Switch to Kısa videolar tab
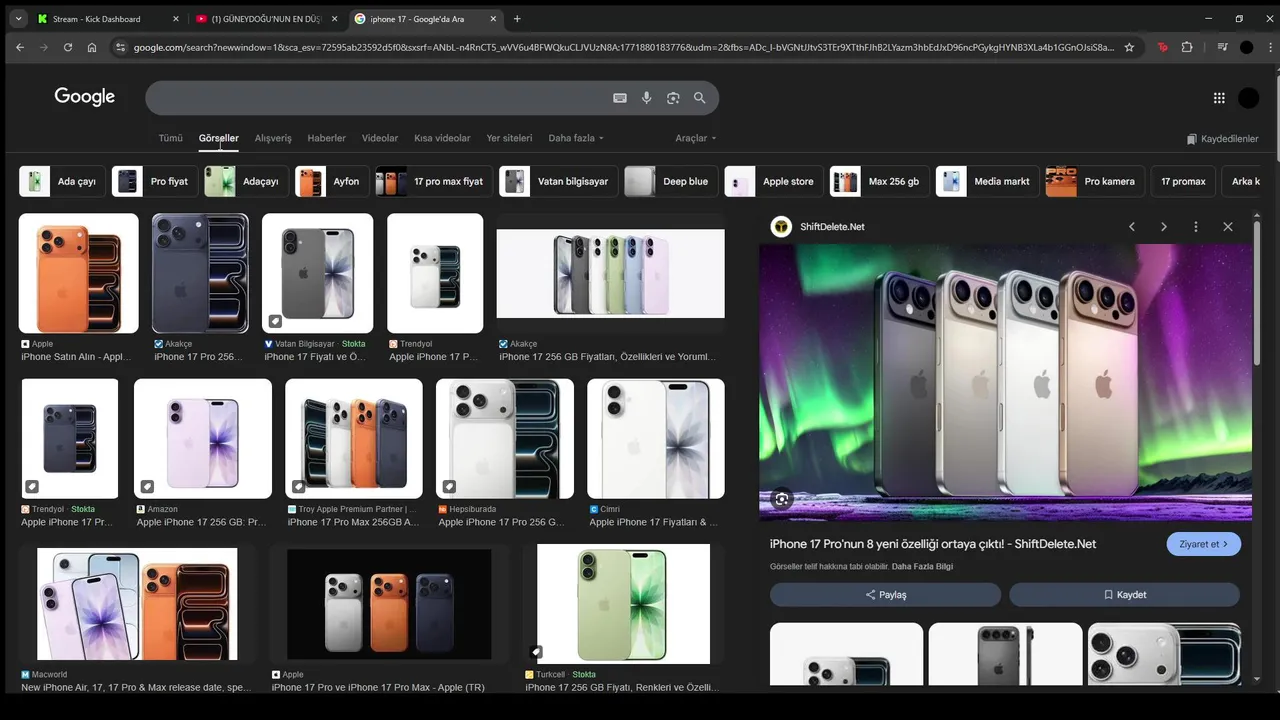Viewport: 1280px width, 720px height. point(442,138)
